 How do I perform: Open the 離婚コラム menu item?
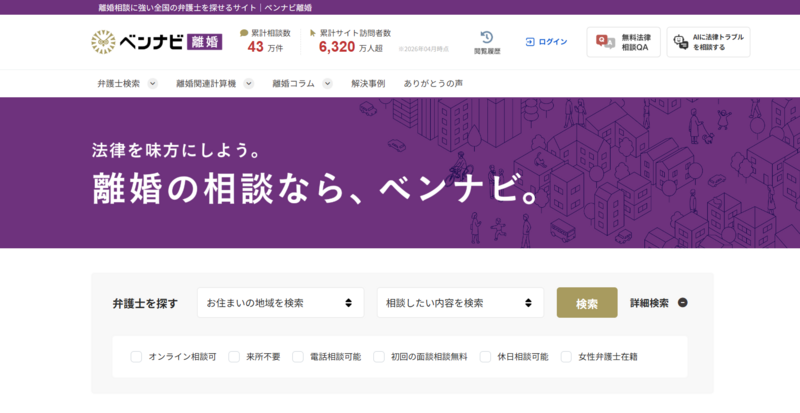pyautogui.click(x=293, y=84)
